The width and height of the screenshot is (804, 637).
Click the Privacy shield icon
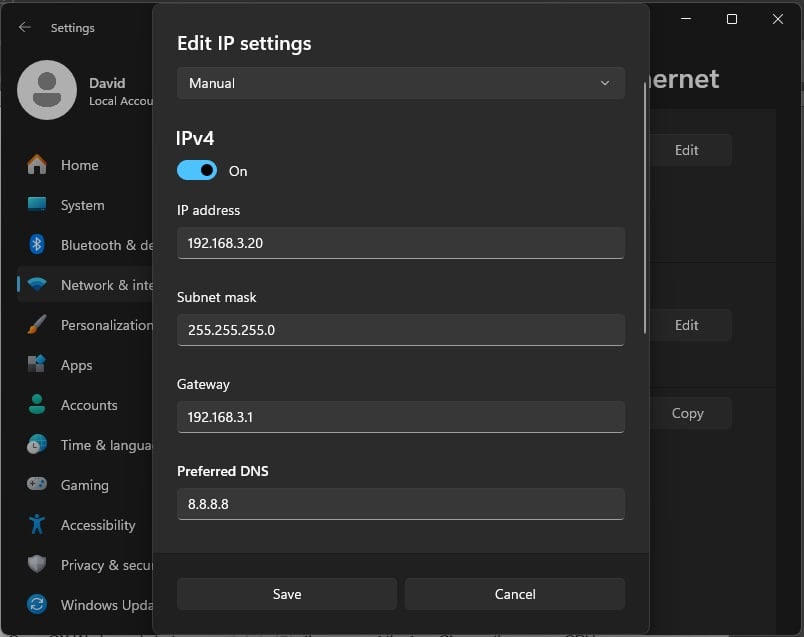37,564
